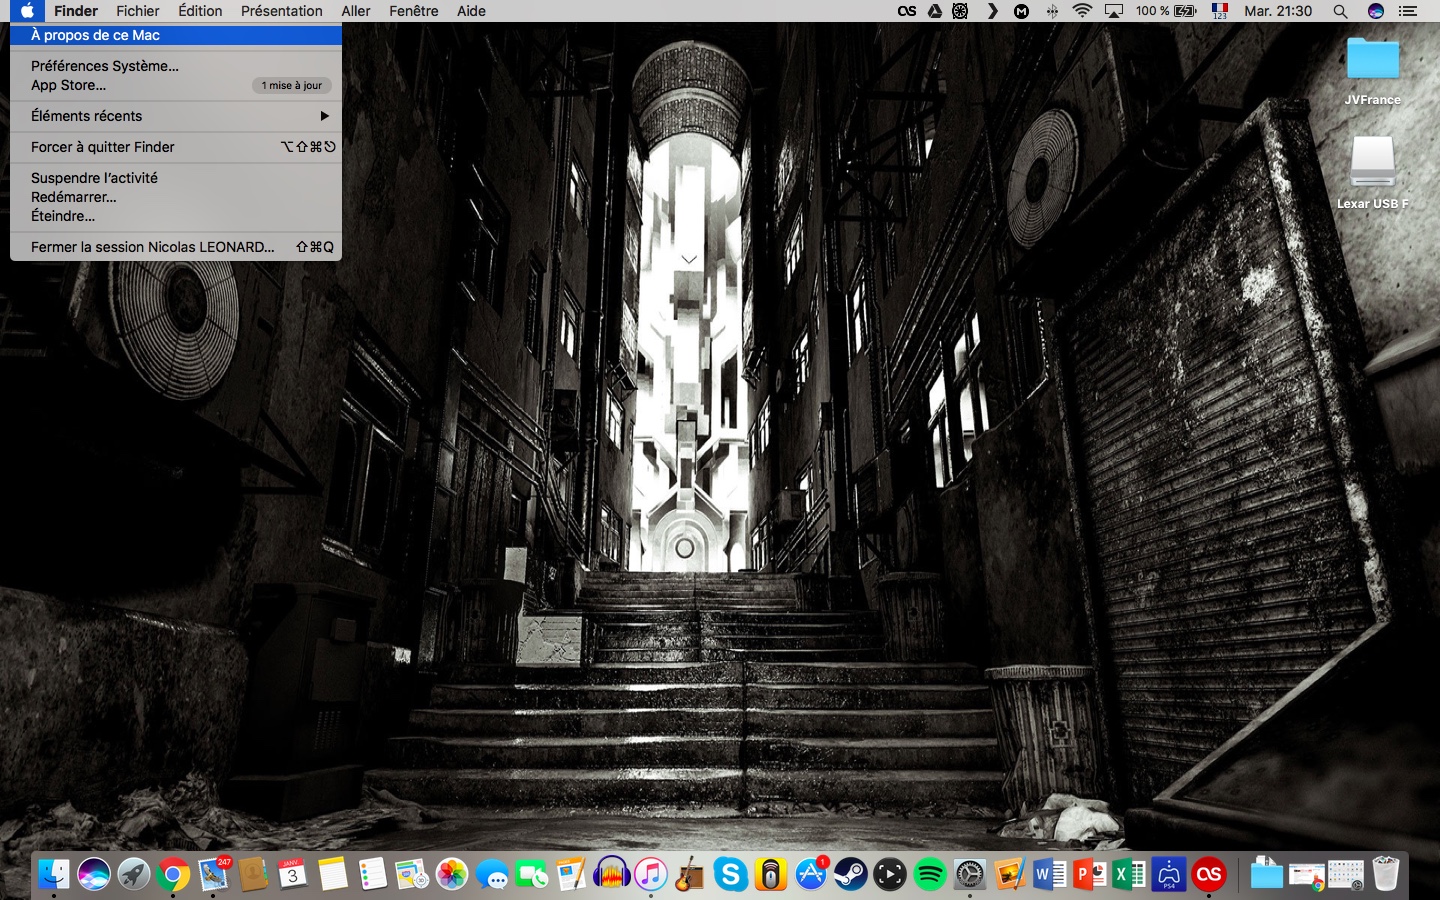Open PS4 Remote Play from the Dock
This screenshot has height=900, width=1440.
point(1169,875)
